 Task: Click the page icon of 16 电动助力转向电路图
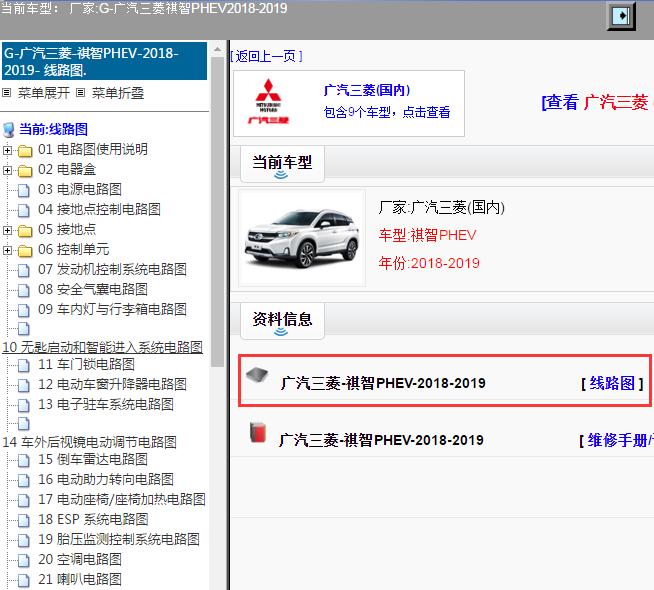pyautogui.click(x=24, y=480)
